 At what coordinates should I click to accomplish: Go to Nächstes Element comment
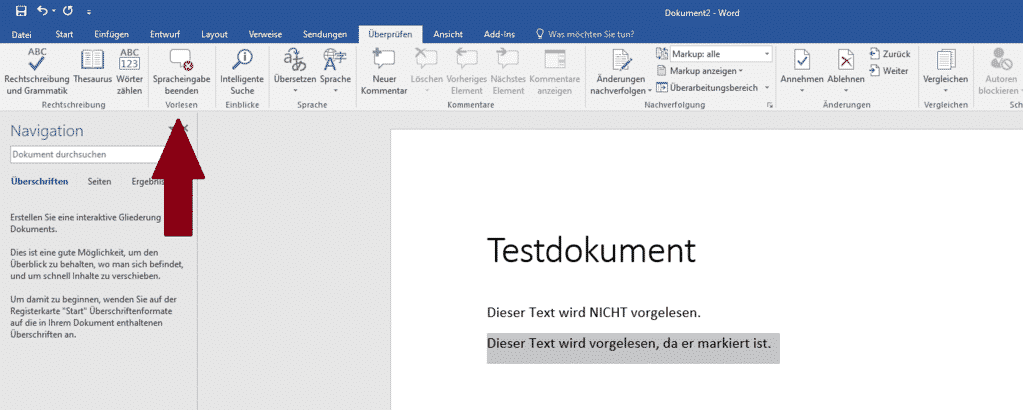508,72
